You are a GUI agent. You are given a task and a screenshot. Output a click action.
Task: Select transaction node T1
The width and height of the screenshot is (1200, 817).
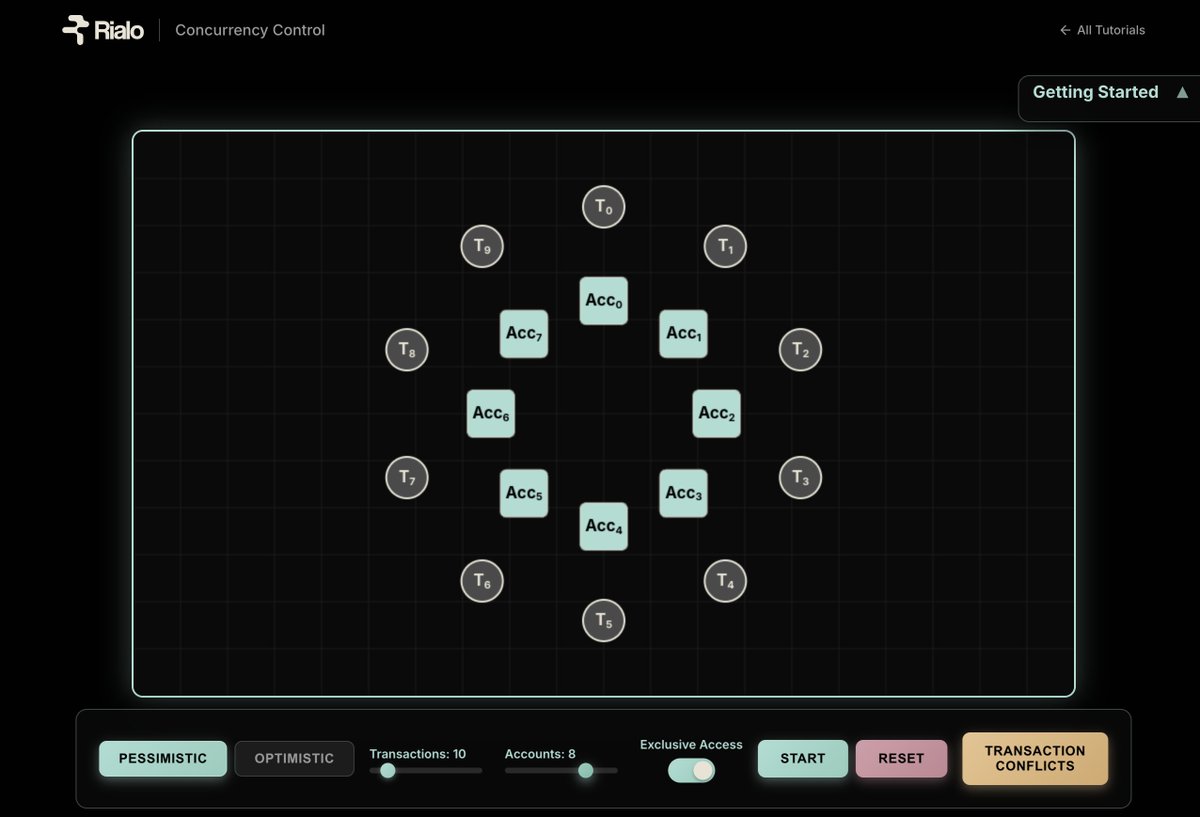pyautogui.click(x=726, y=246)
